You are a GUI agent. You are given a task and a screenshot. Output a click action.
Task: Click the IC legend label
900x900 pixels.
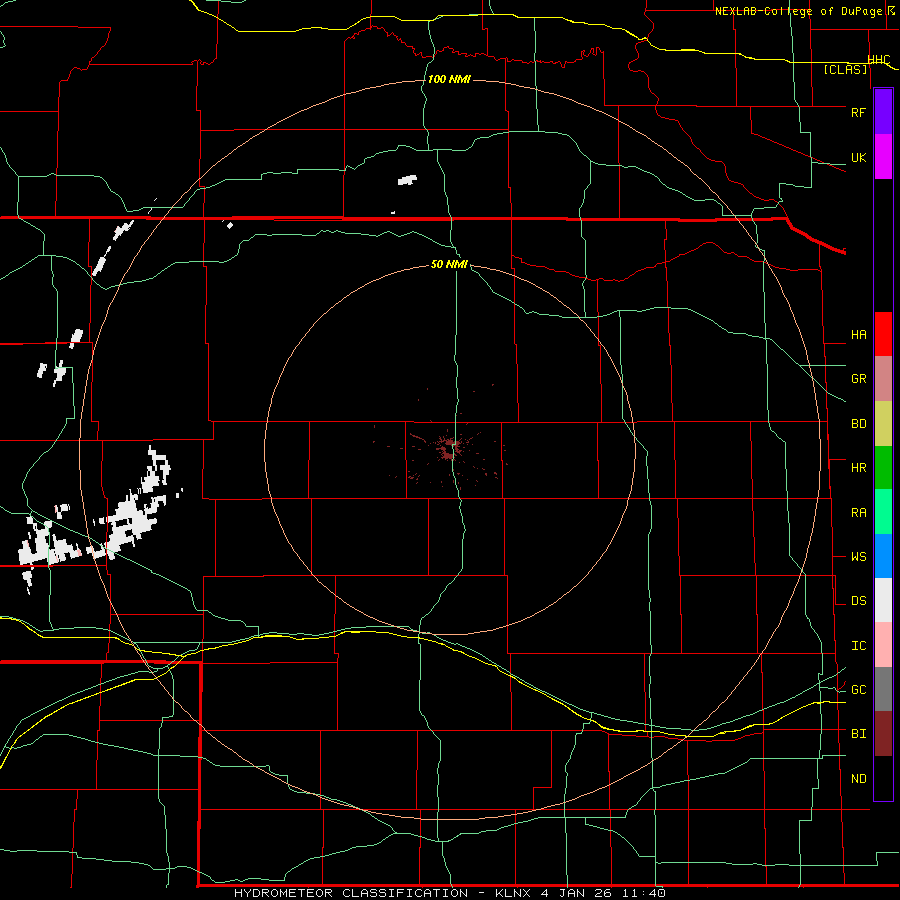pos(859,646)
